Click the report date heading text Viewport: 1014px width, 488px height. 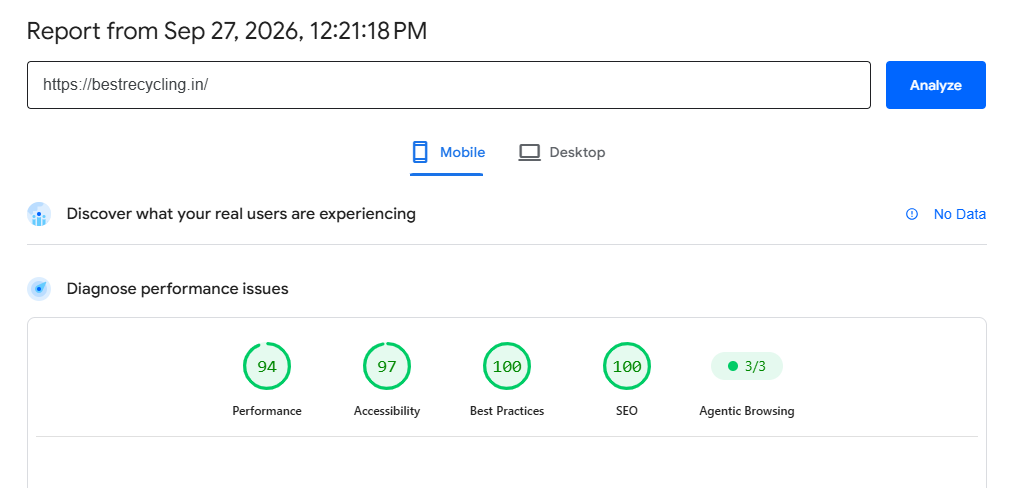pyautogui.click(x=227, y=31)
